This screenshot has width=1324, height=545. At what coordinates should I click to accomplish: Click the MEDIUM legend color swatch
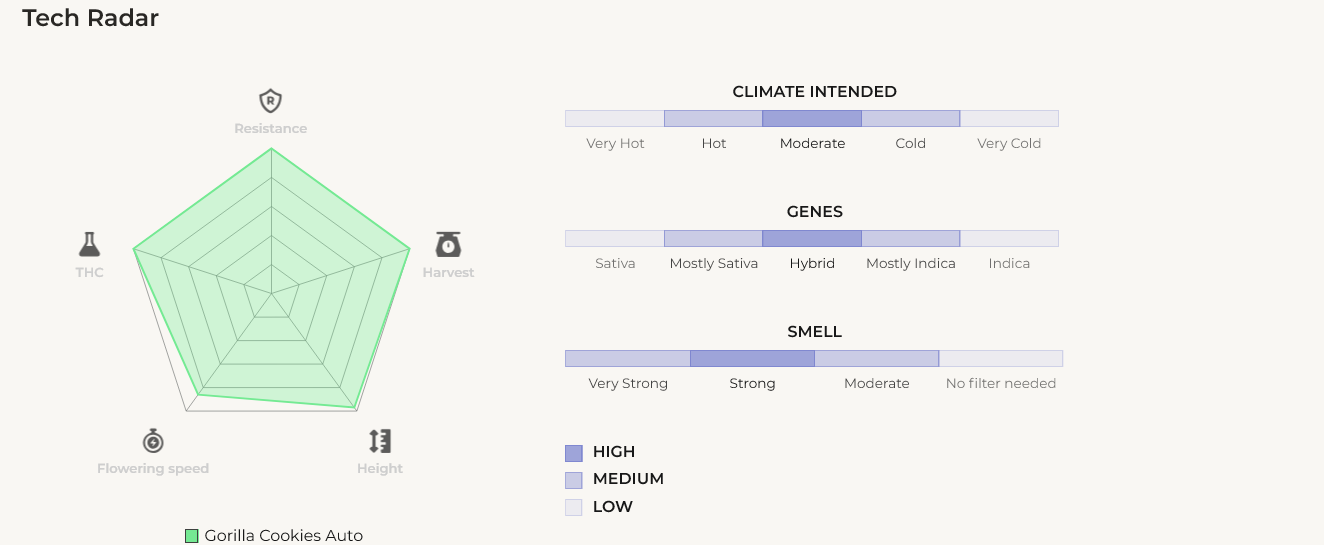click(x=574, y=480)
